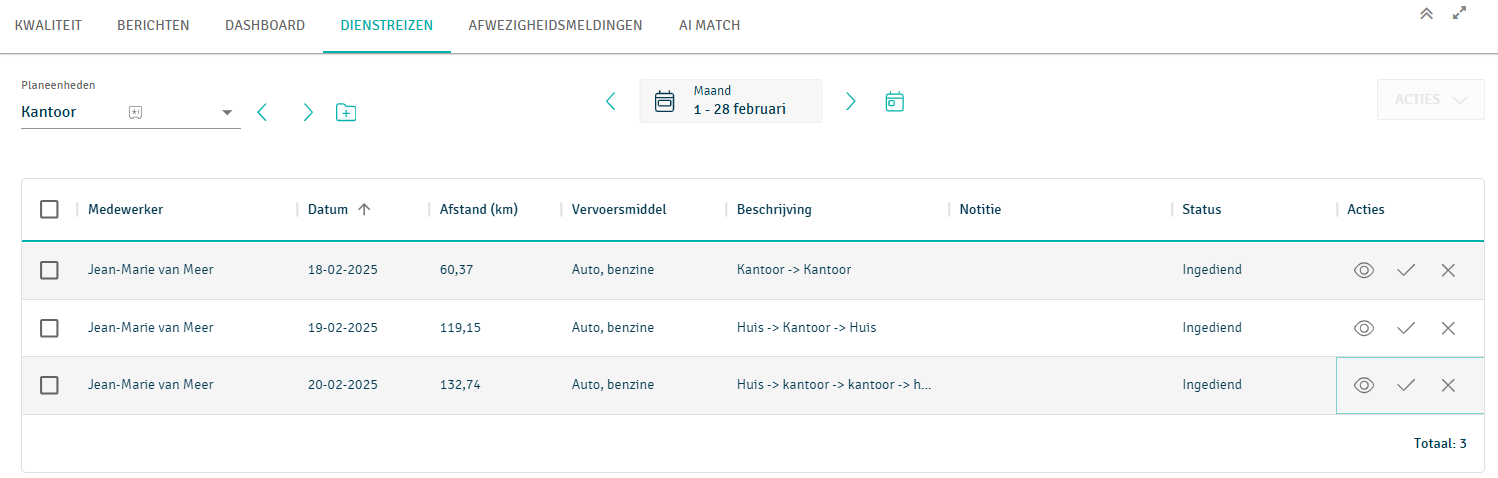
Task: Sort by the Datum column header
Action: pos(328,209)
